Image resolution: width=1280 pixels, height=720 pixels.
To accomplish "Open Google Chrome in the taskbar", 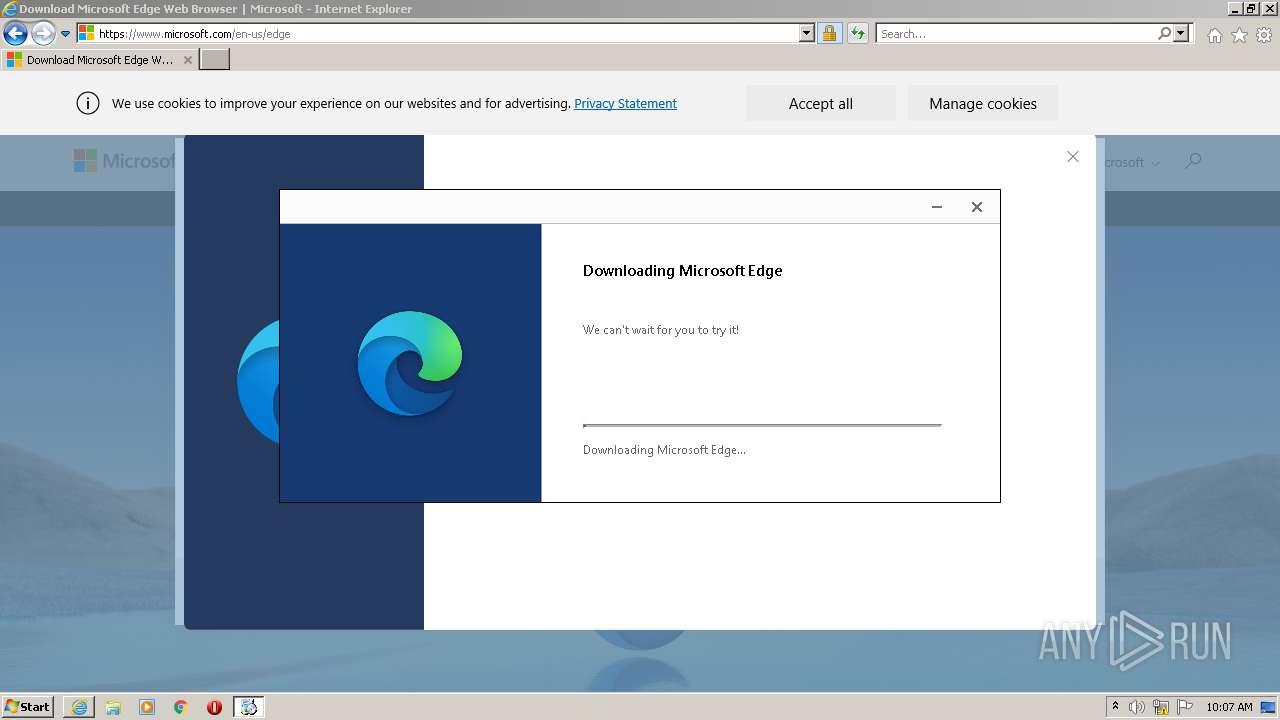I will 181,707.
